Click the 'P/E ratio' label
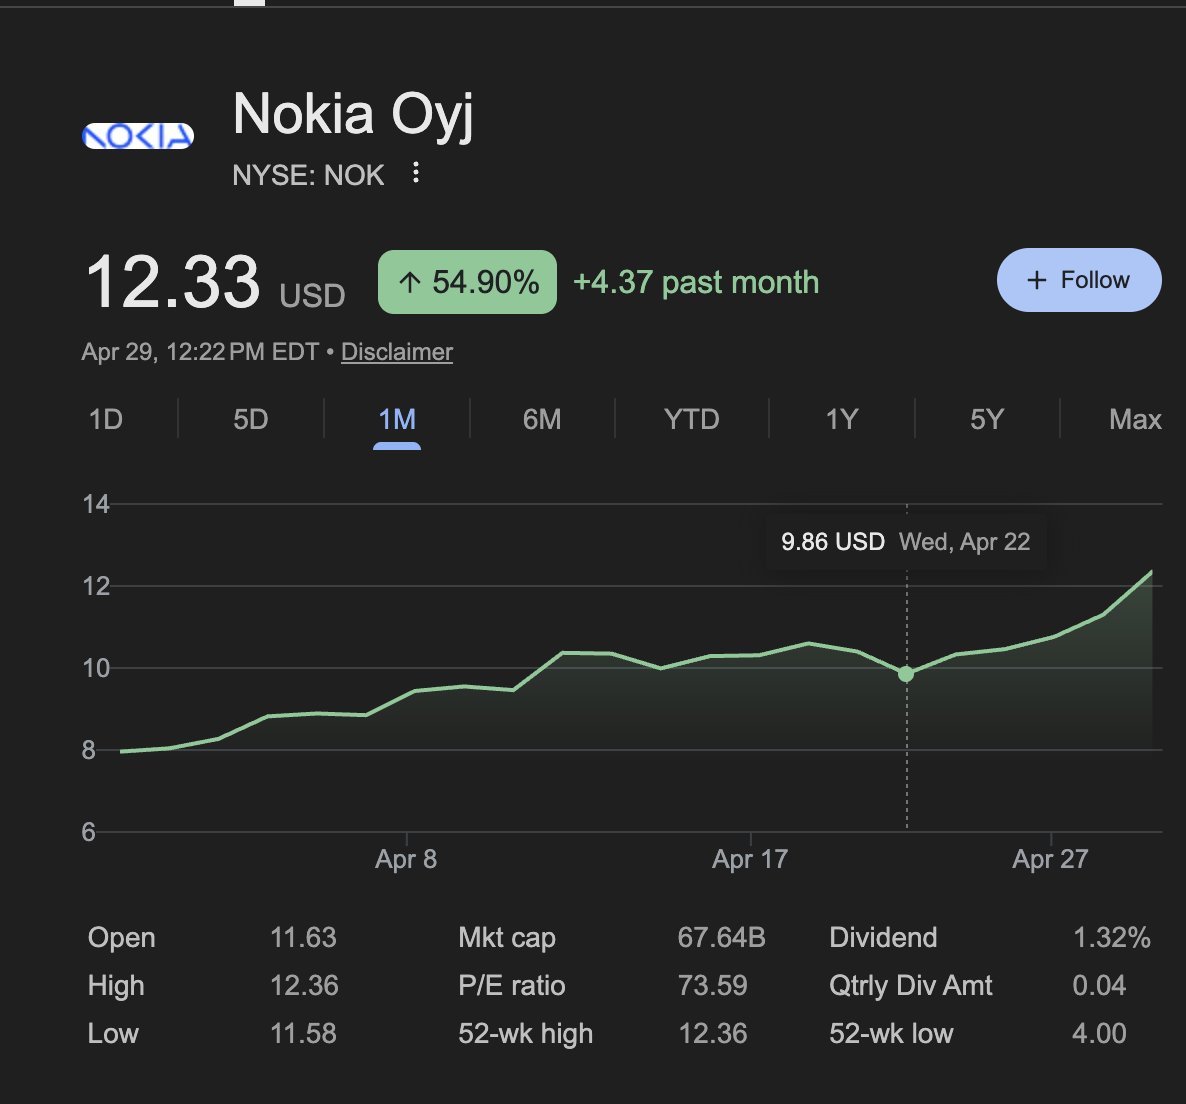The width and height of the screenshot is (1186, 1104). [x=511, y=986]
